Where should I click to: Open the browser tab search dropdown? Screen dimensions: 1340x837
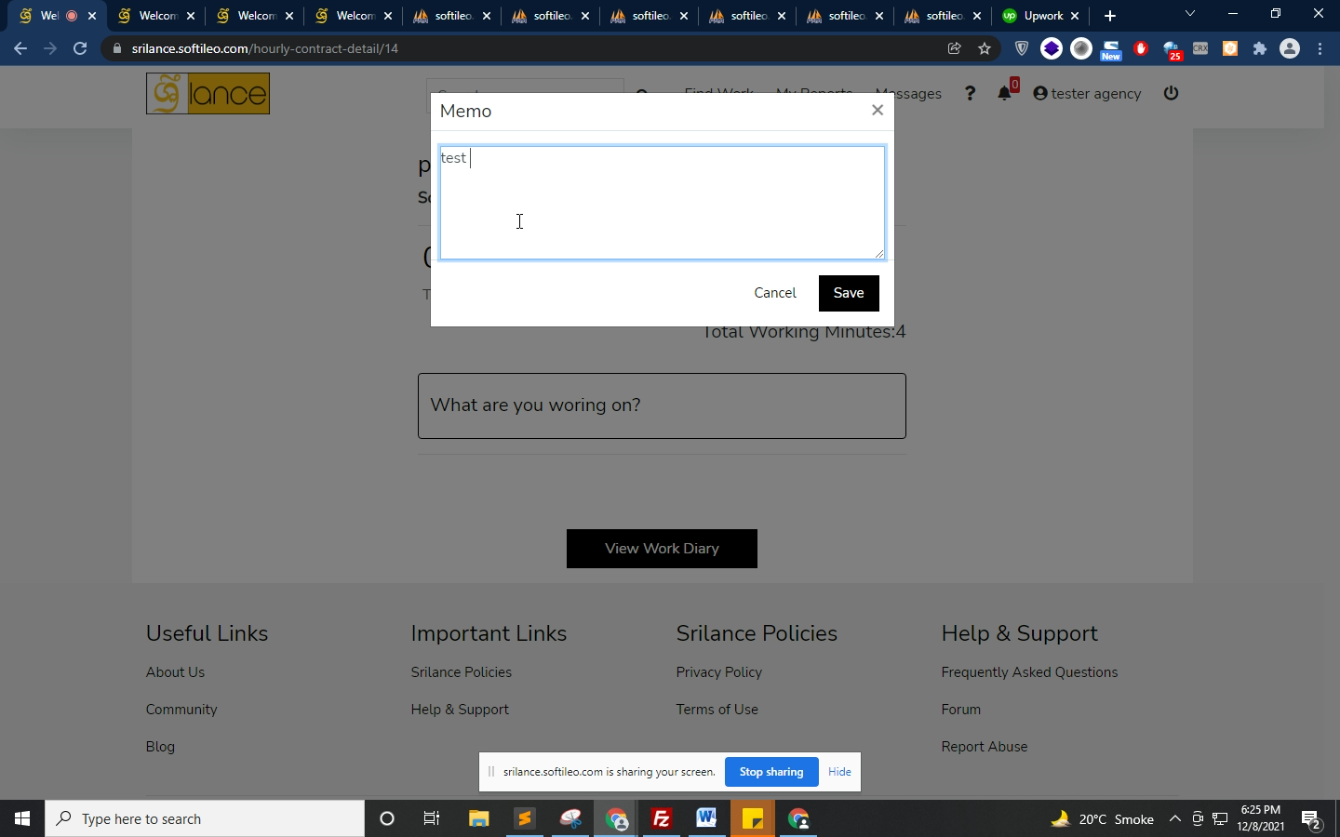1189,15
